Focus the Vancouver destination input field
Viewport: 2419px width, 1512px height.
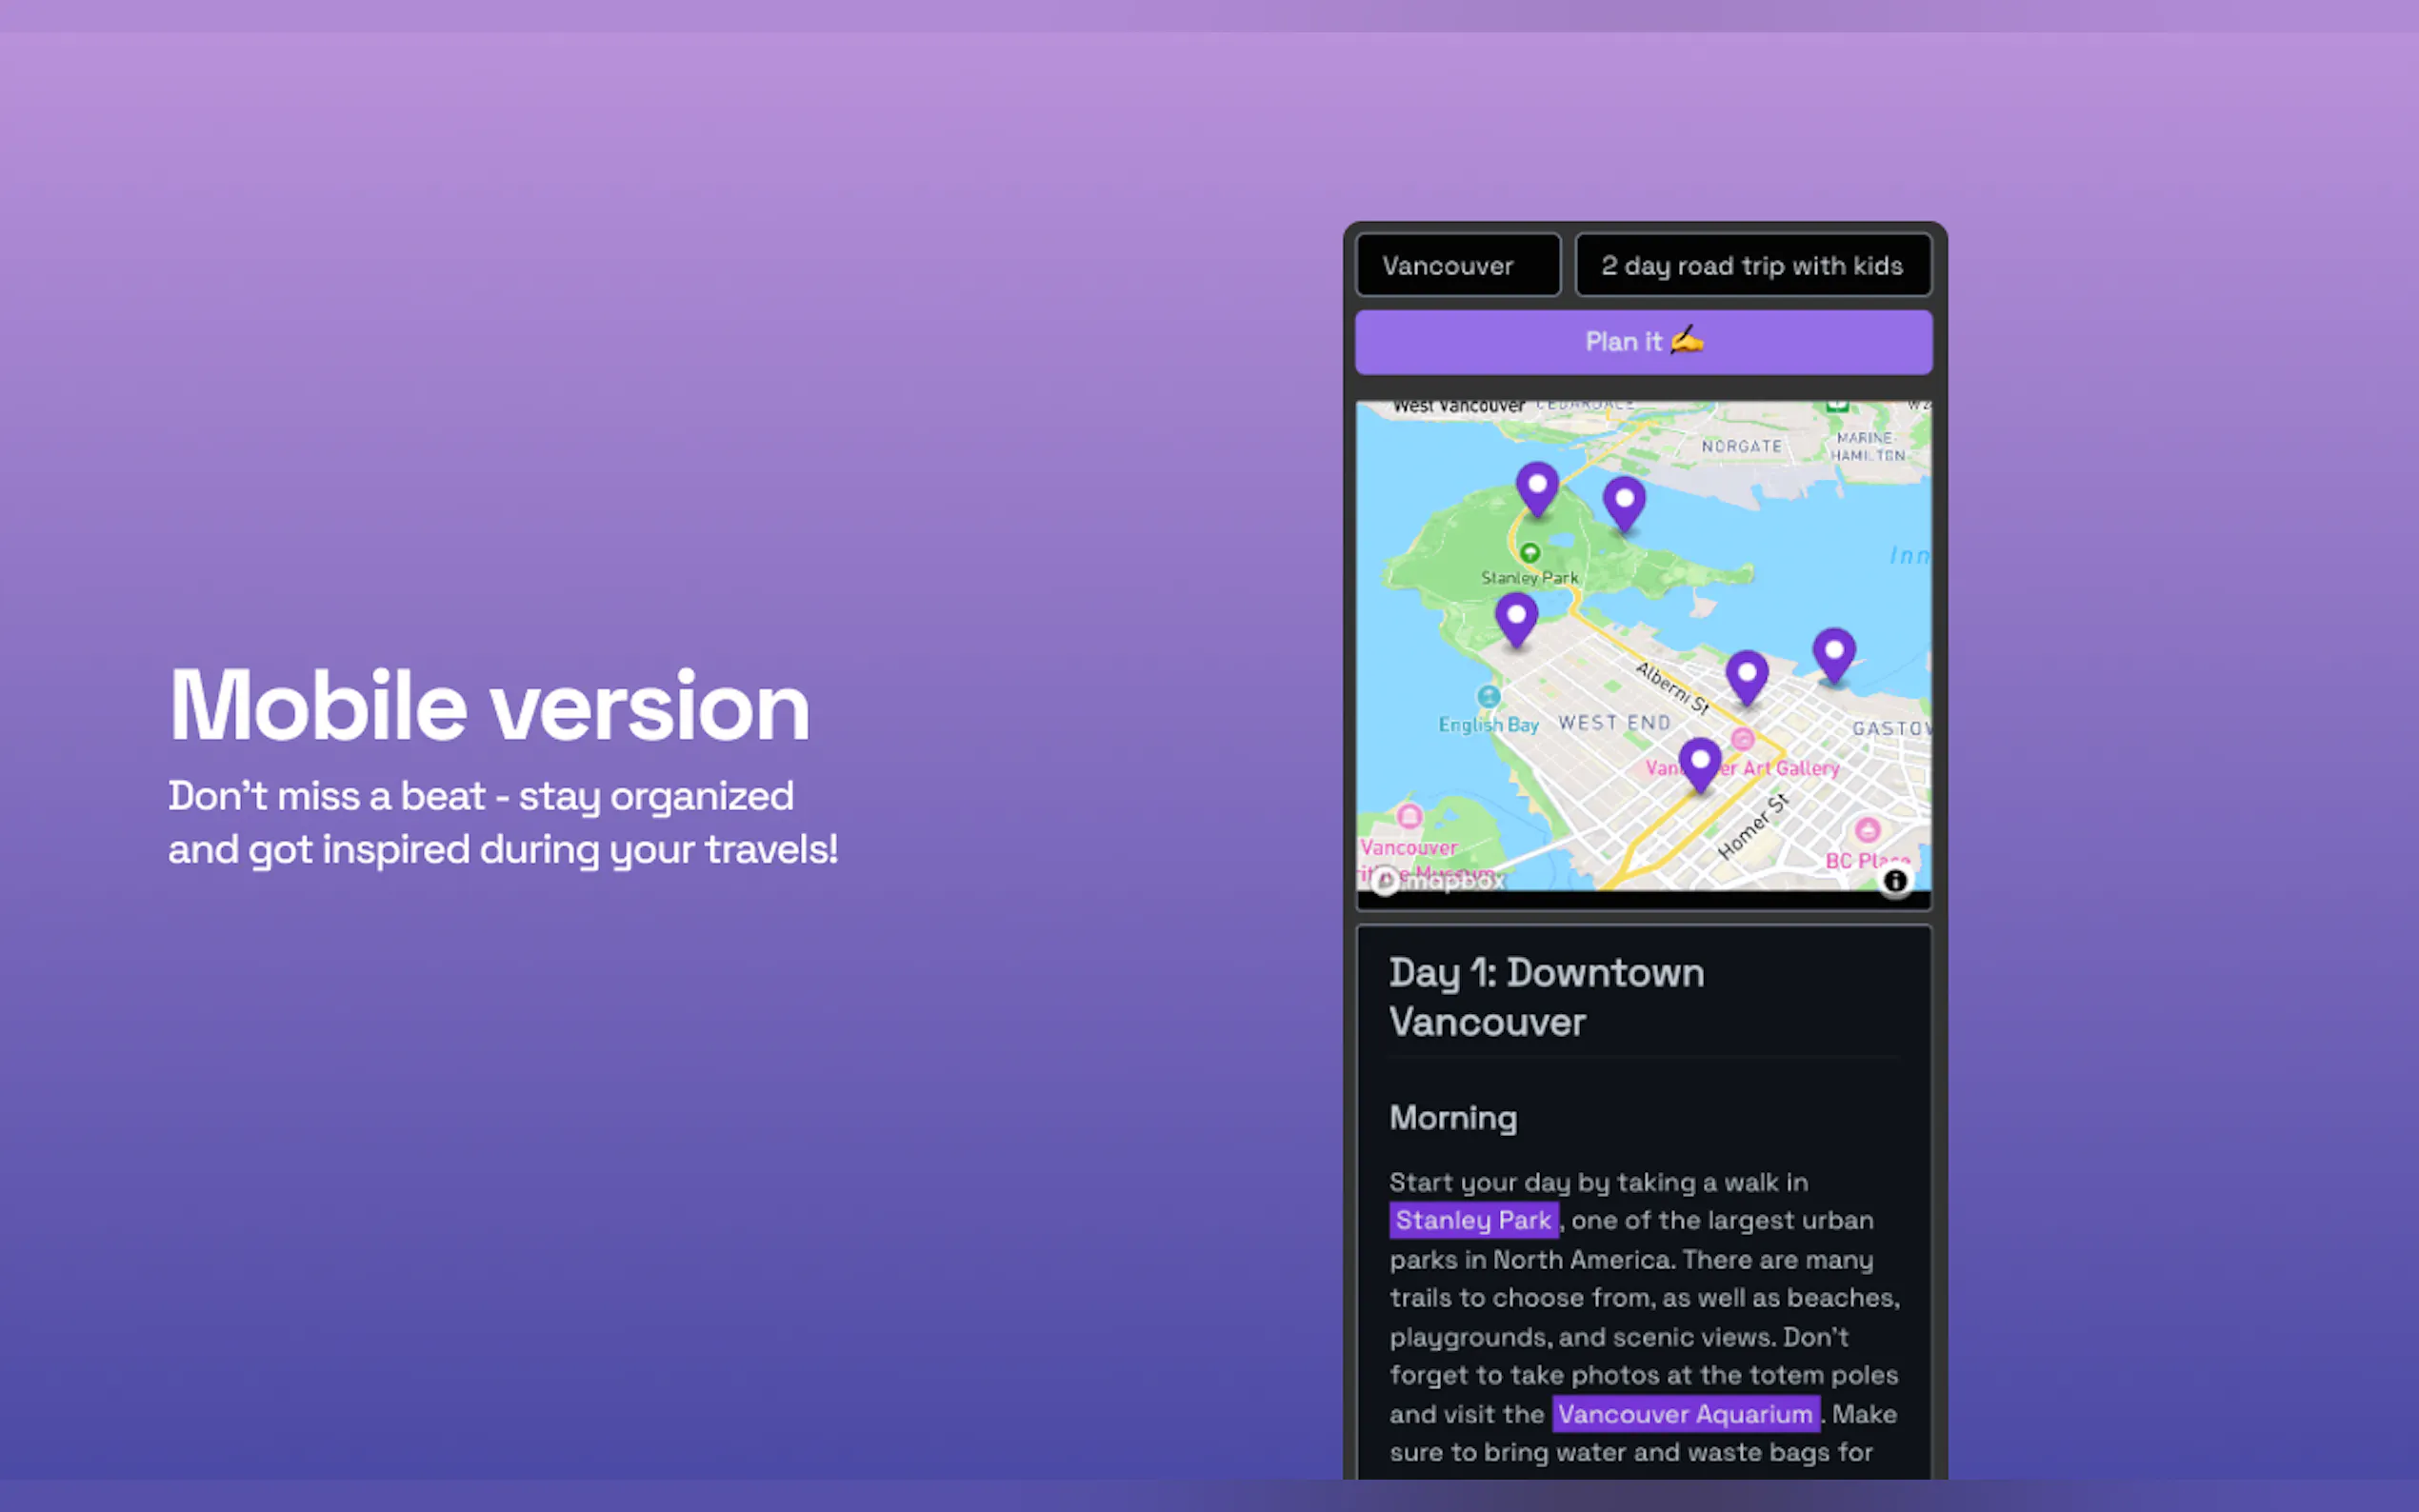[x=1457, y=266]
